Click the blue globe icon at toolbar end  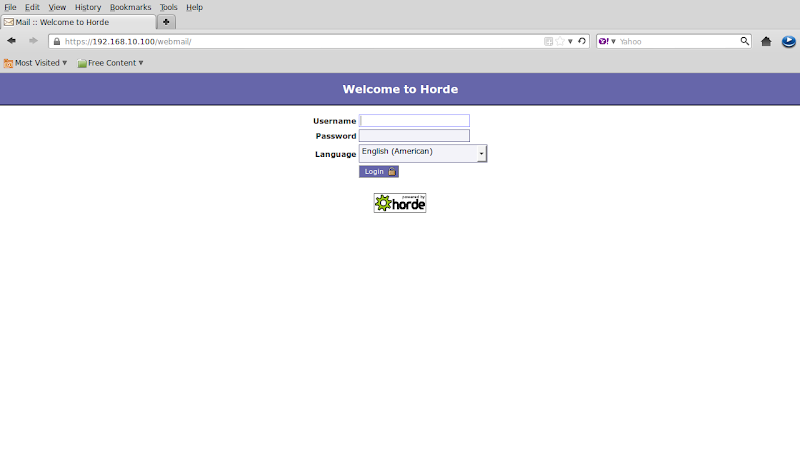(788, 41)
